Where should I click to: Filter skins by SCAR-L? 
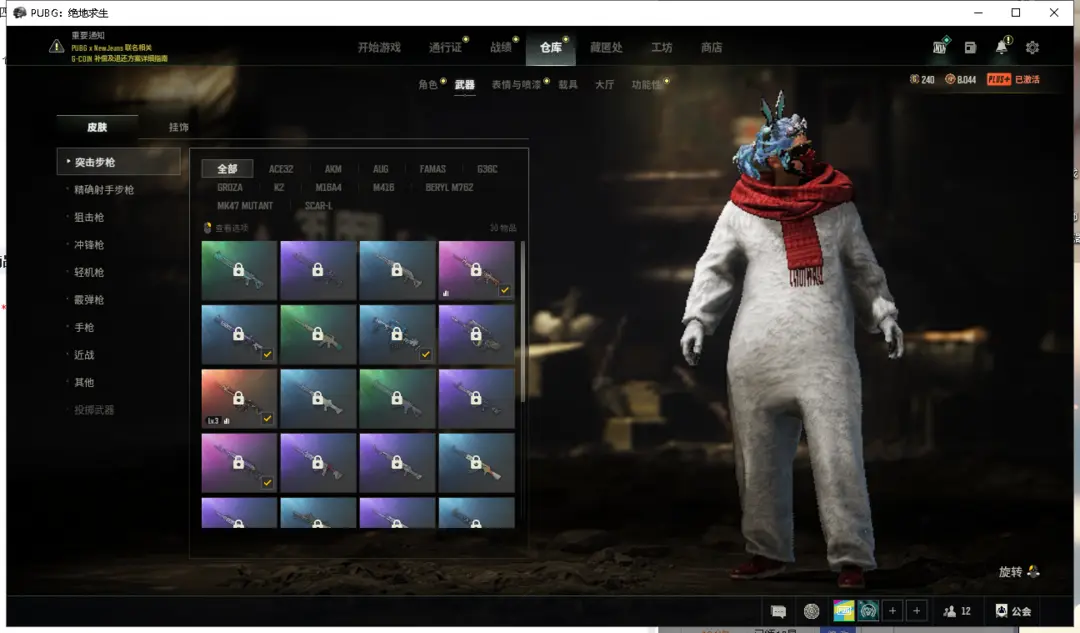[318, 206]
